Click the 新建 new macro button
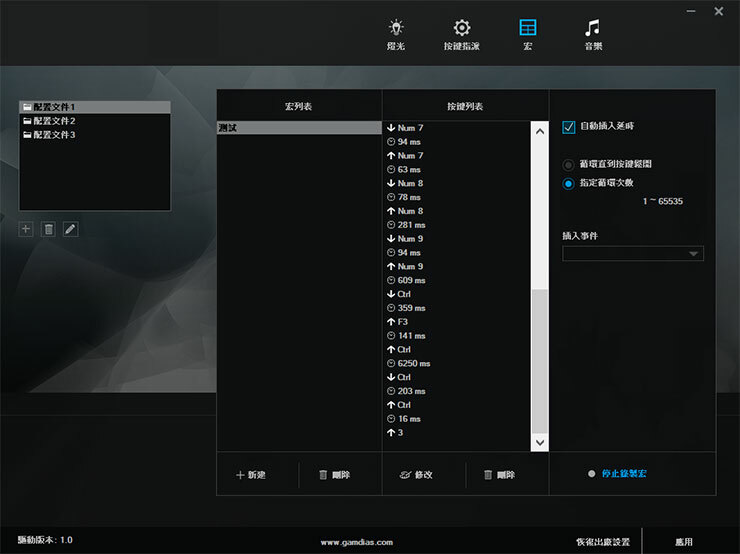This screenshot has height=554, width=740. point(251,475)
